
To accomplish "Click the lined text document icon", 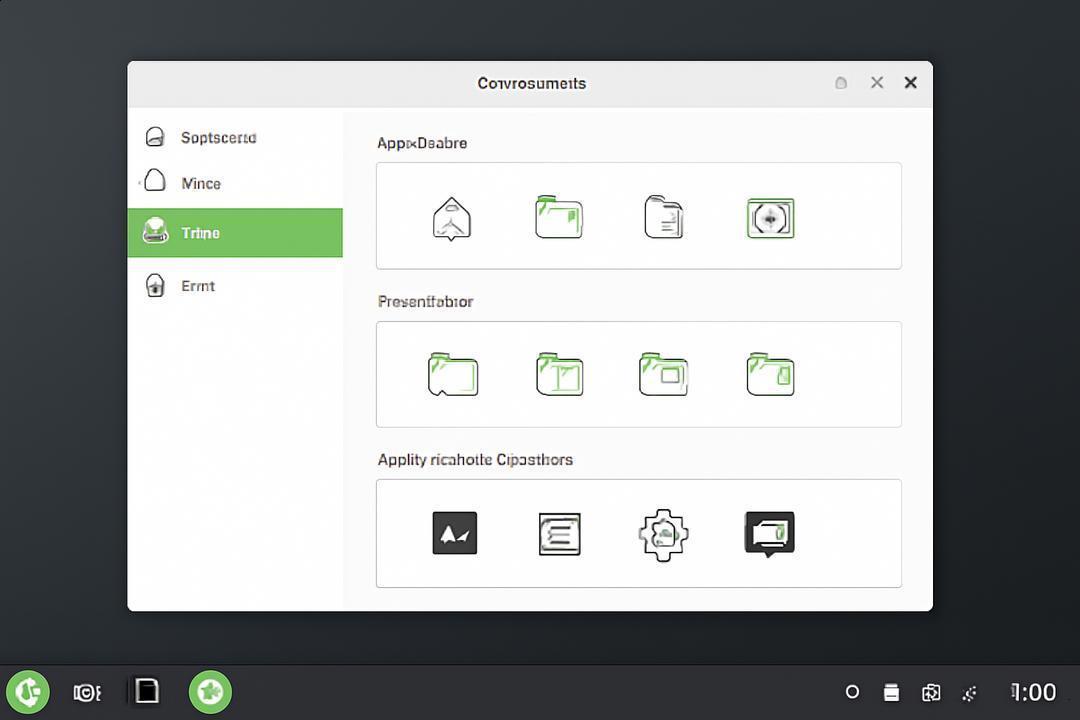I will point(559,533).
